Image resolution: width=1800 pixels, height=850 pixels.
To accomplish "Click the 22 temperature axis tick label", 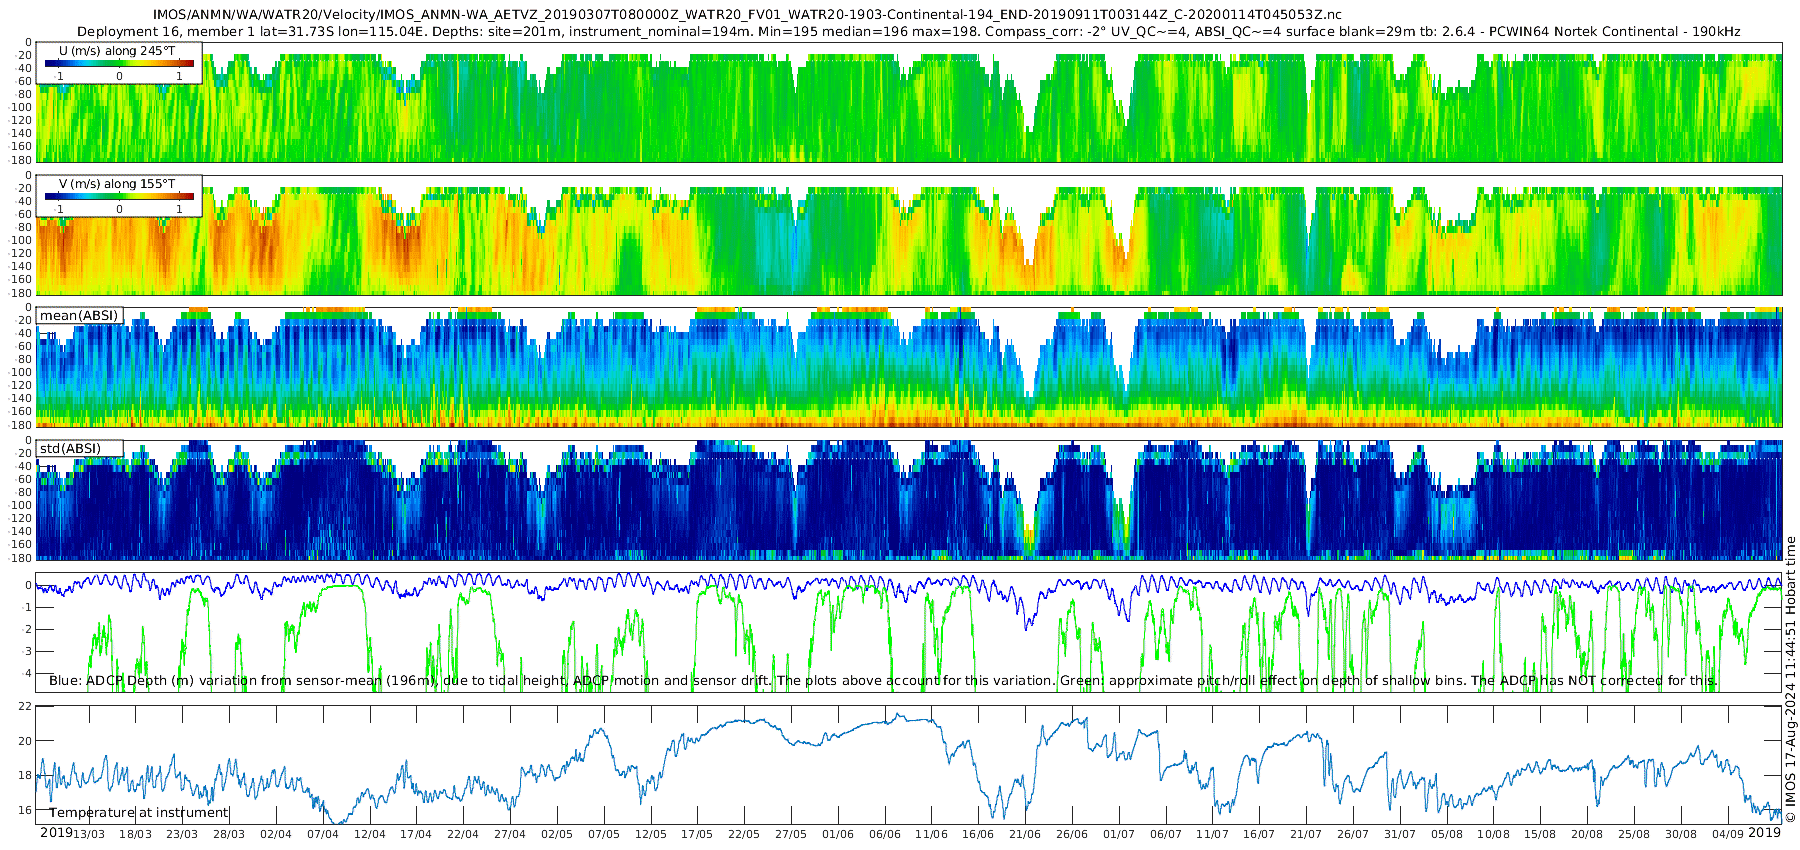I will [x=26, y=706].
